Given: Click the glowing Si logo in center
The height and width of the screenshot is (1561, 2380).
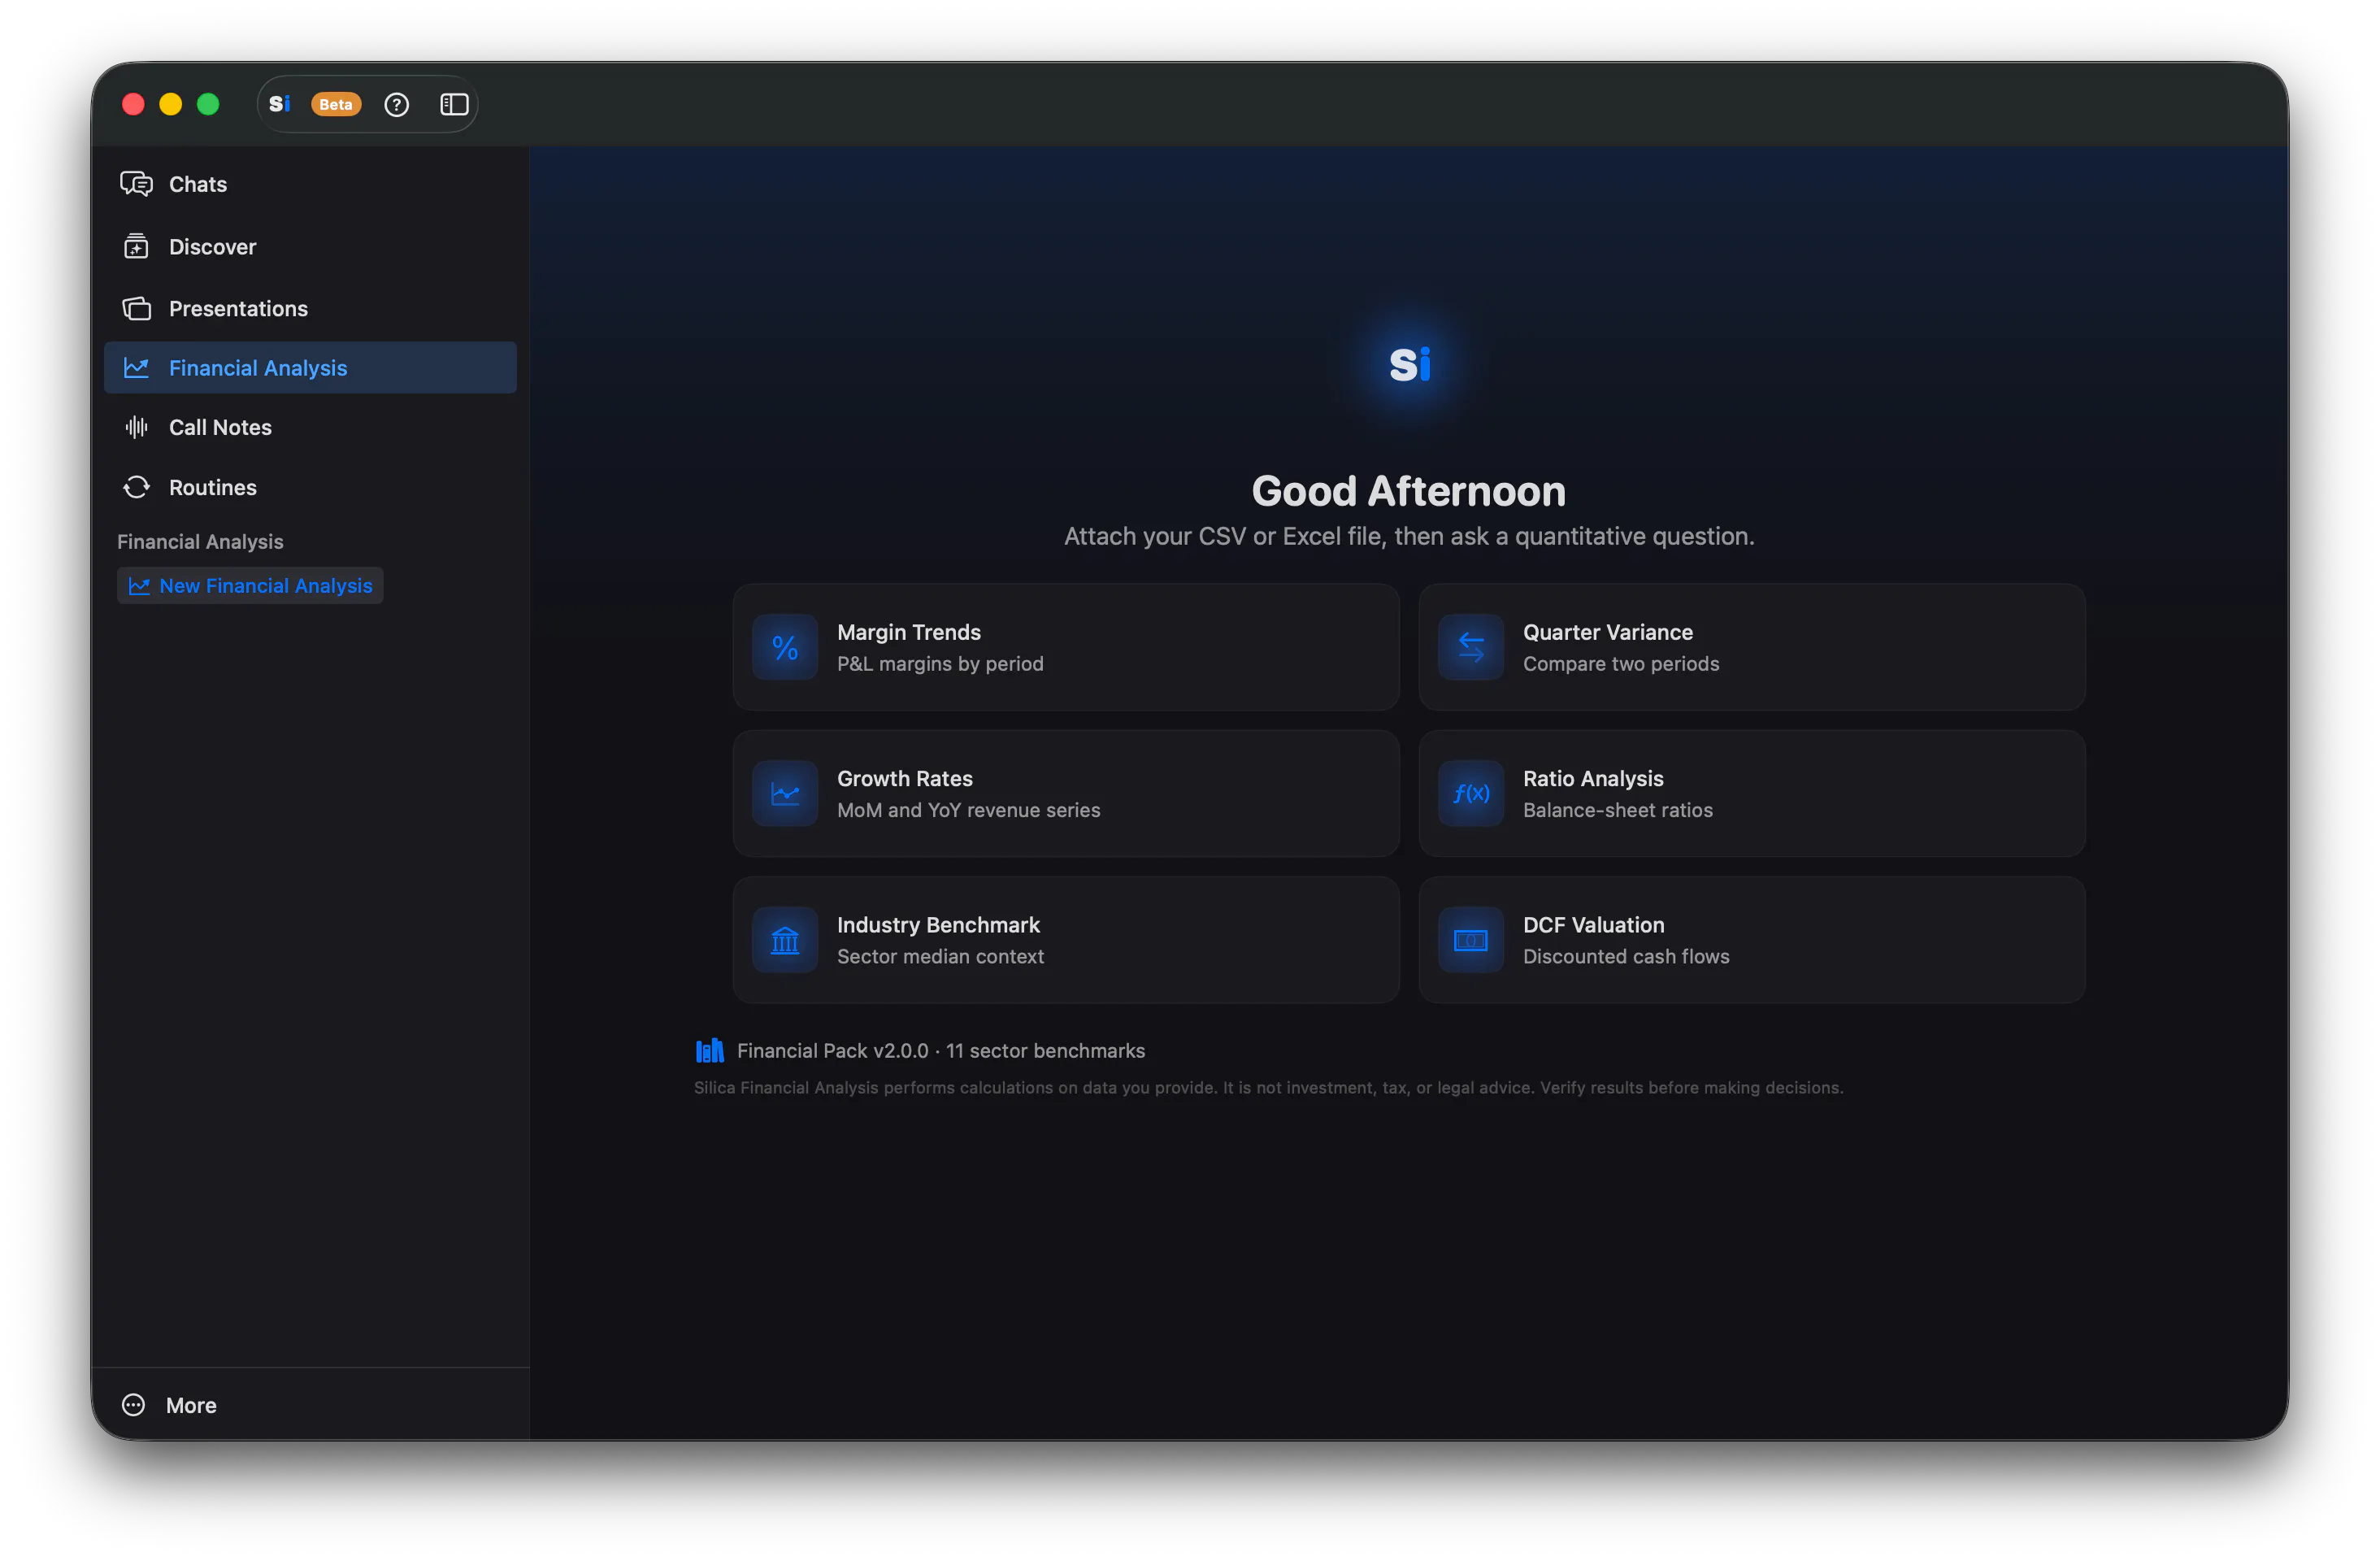Looking at the screenshot, I should click(x=1410, y=364).
